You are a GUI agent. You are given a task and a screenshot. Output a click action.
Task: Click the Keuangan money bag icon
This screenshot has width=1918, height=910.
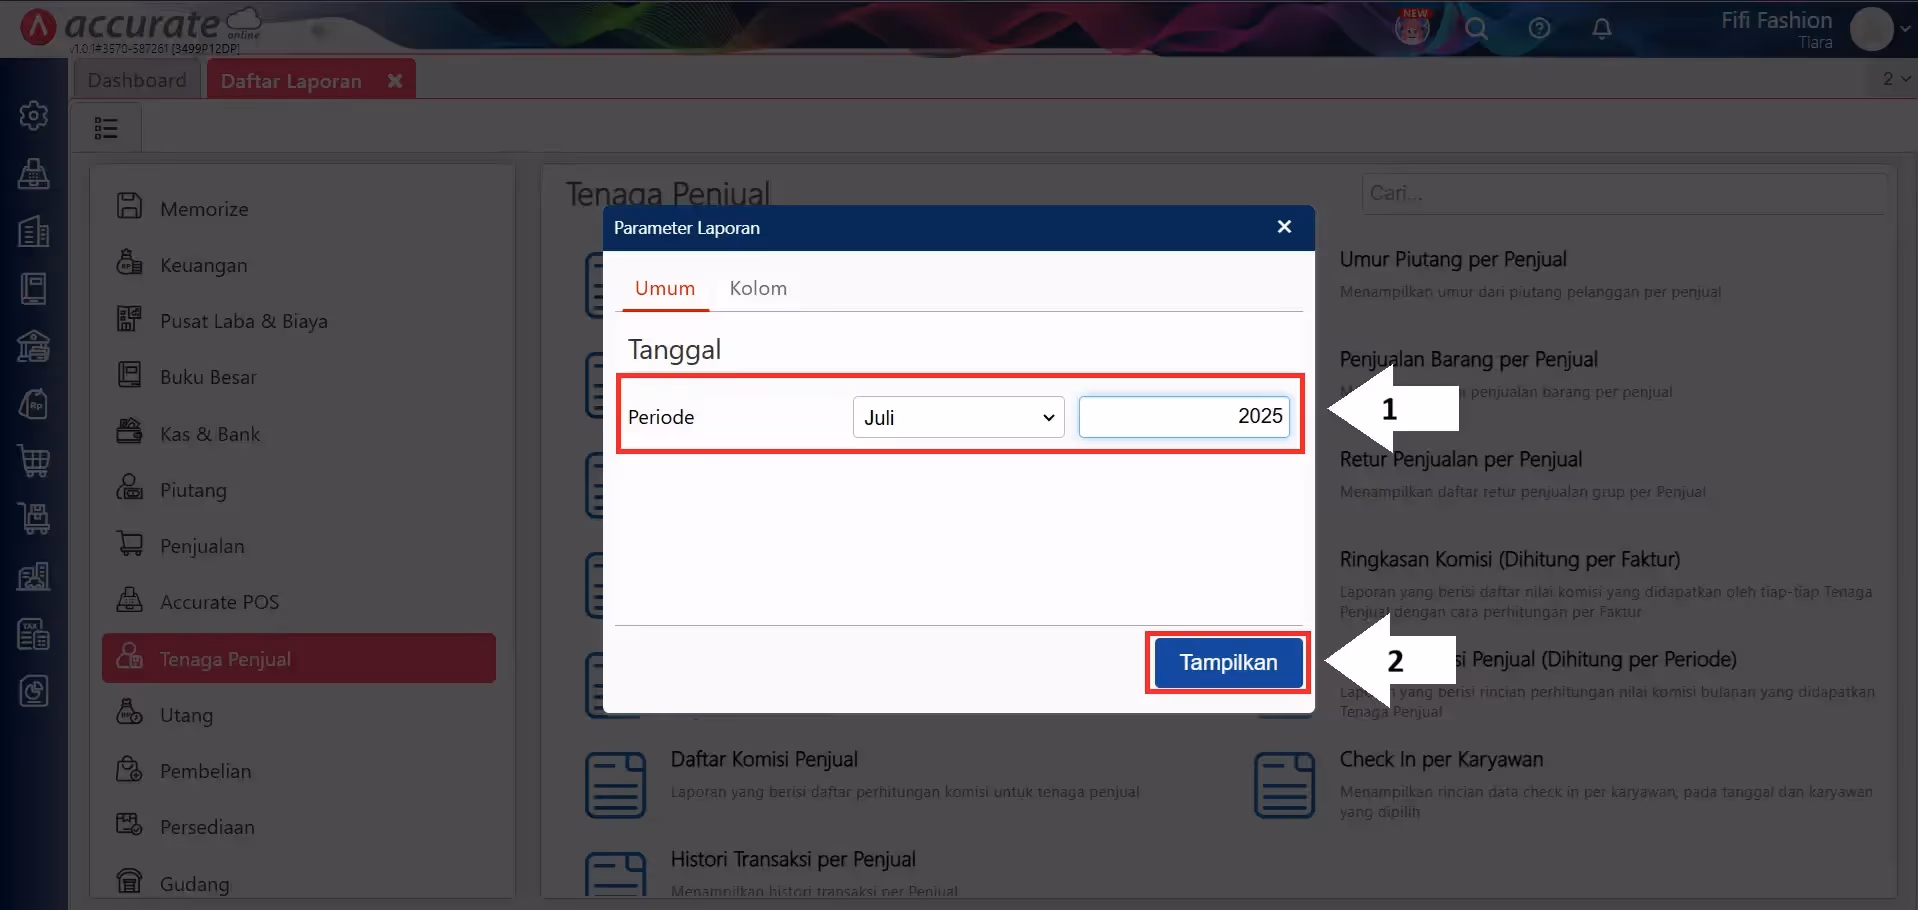point(130,262)
